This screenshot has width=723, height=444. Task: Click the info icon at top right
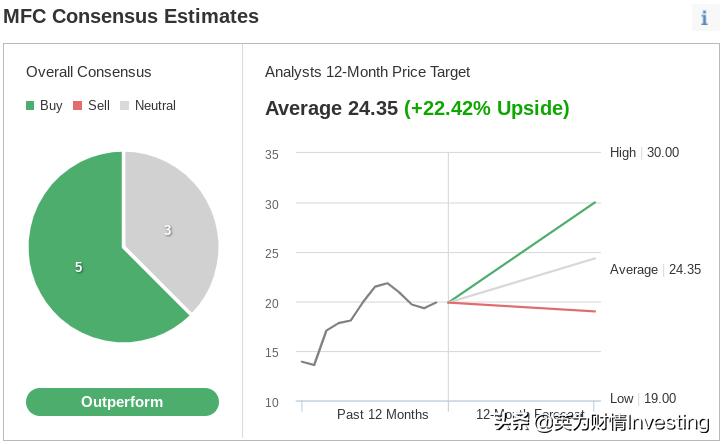704,18
